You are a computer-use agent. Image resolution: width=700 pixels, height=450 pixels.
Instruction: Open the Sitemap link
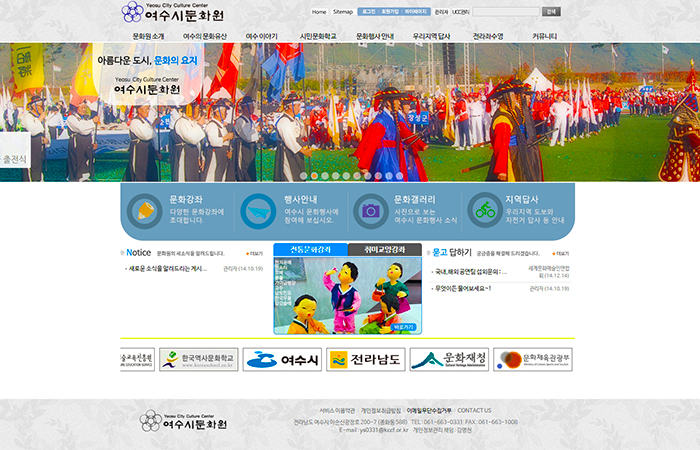tap(343, 12)
